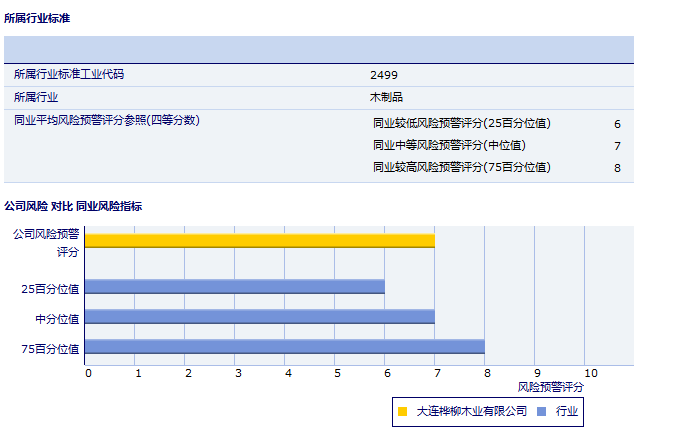Screen dimensions: 674x440
Task: Select the 大连桦柳木业有限公司 legend label
Action: click(x=471, y=411)
